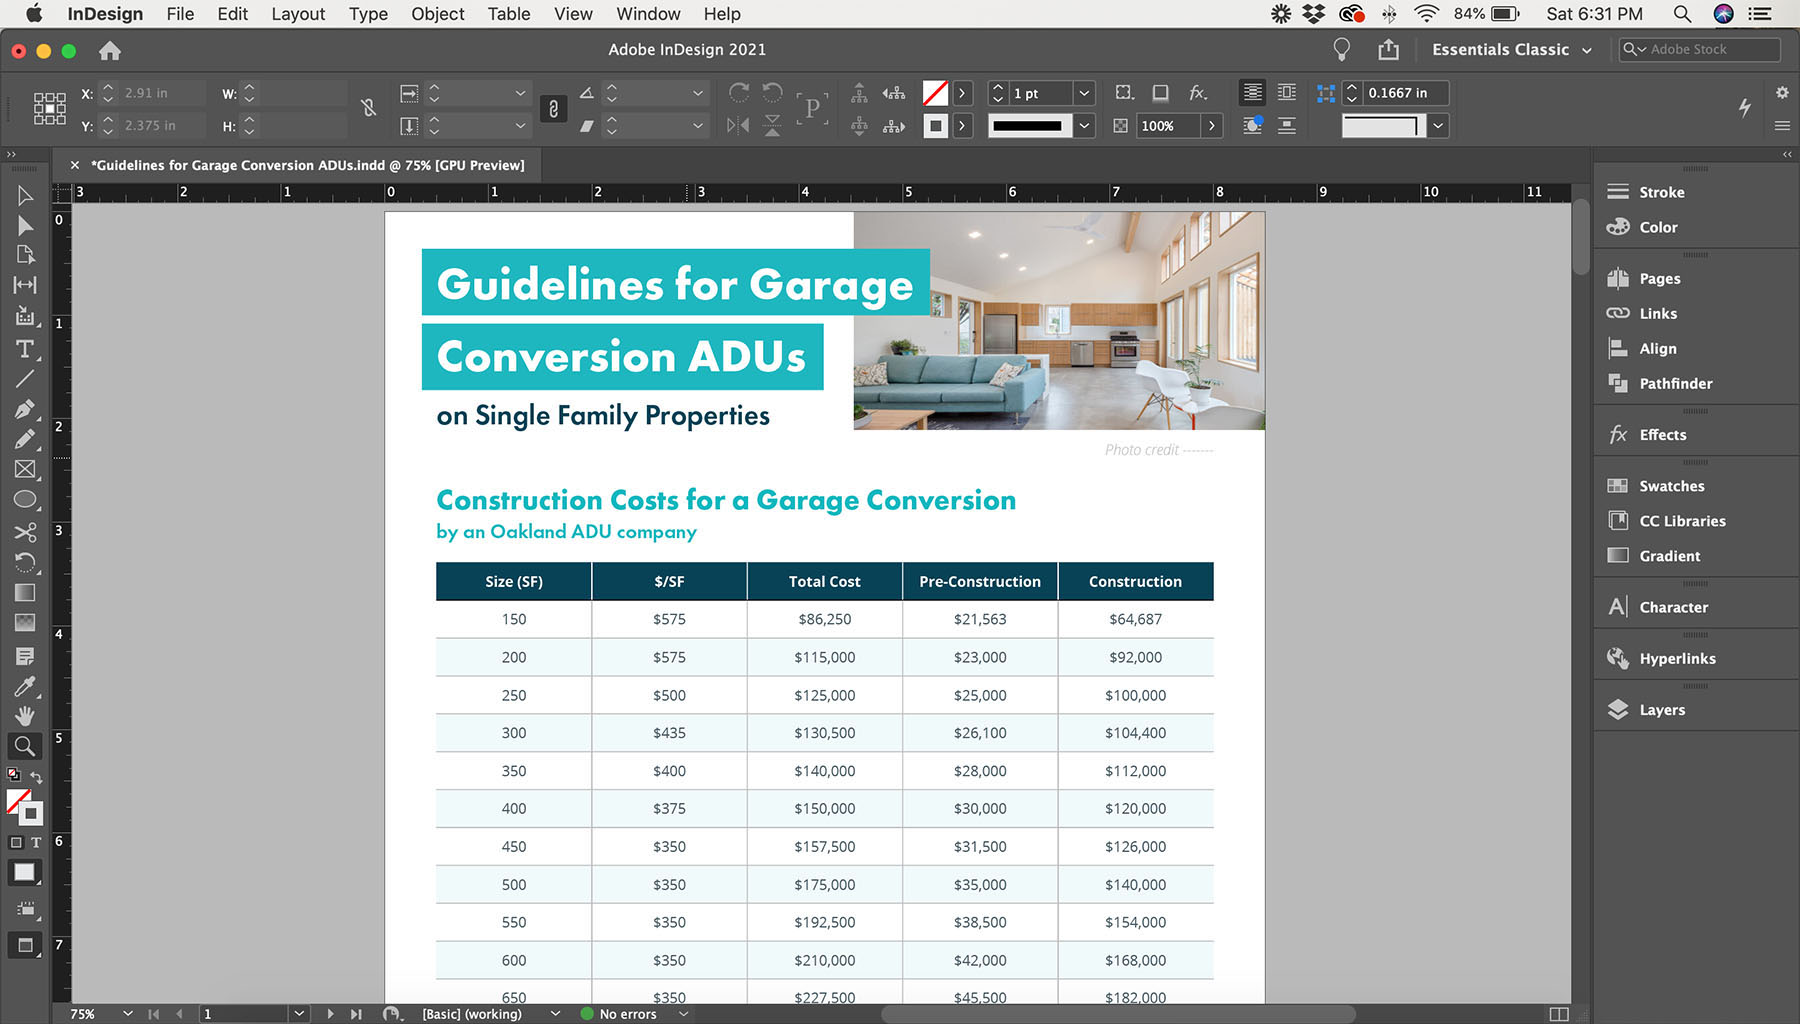Screen dimensions: 1800x1024
Task: Open the Layout menu
Action: [298, 14]
